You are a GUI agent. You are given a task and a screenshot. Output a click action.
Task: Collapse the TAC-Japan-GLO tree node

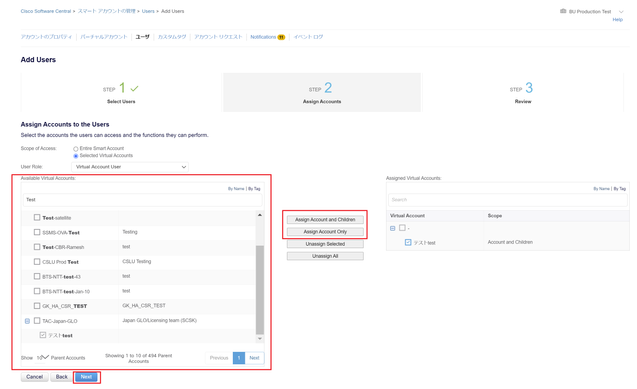[27, 321]
